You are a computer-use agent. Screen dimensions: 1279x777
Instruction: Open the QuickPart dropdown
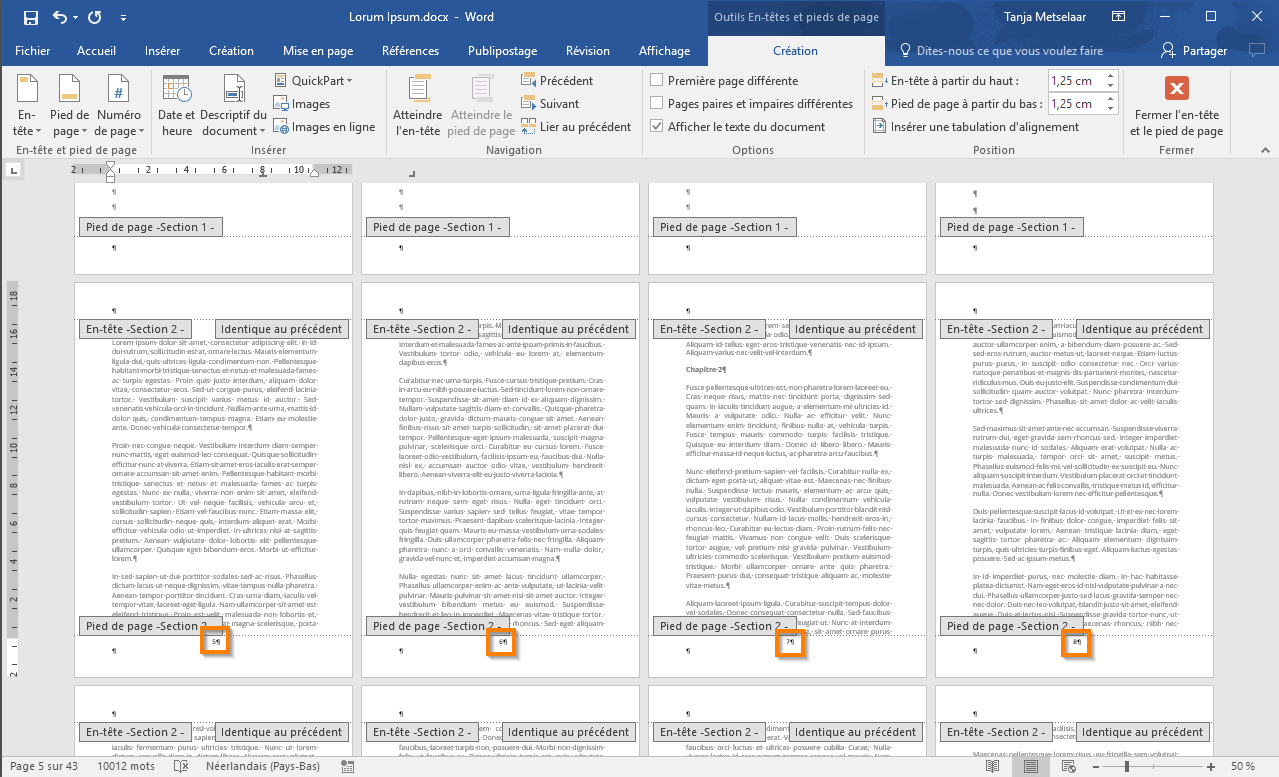click(314, 80)
